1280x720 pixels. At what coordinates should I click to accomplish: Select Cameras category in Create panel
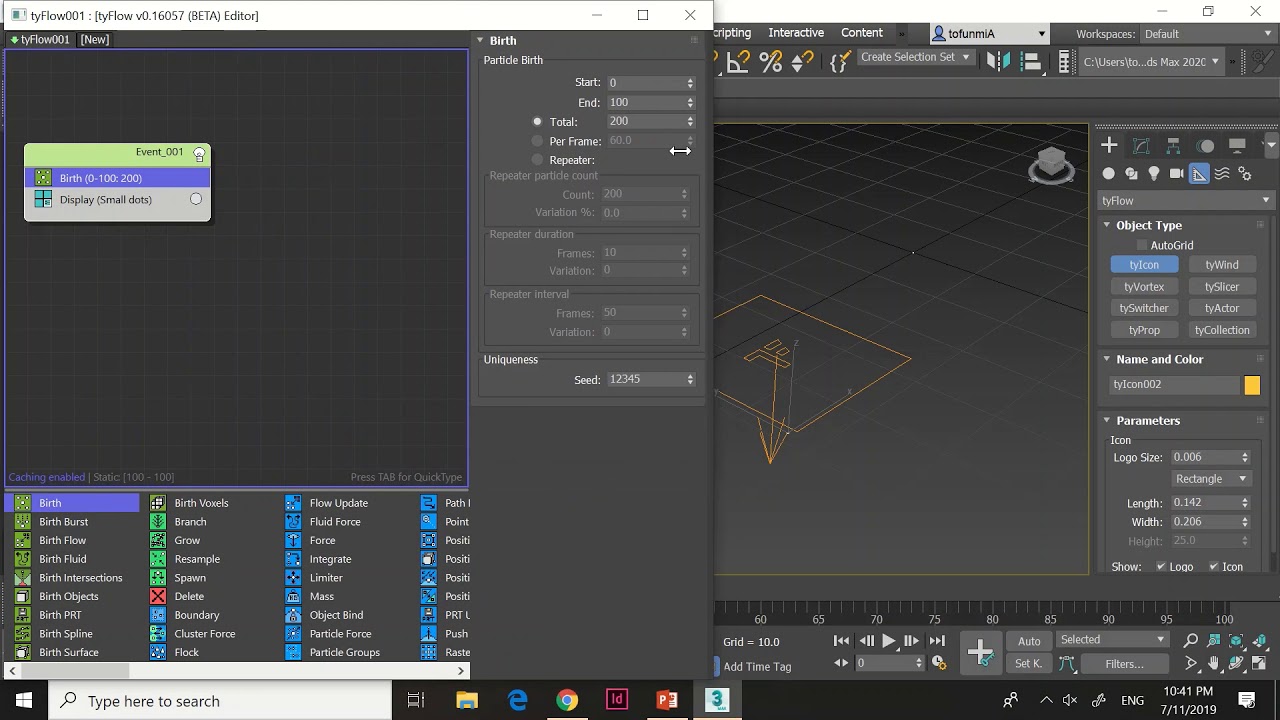pyautogui.click(x=1177, y=174)
